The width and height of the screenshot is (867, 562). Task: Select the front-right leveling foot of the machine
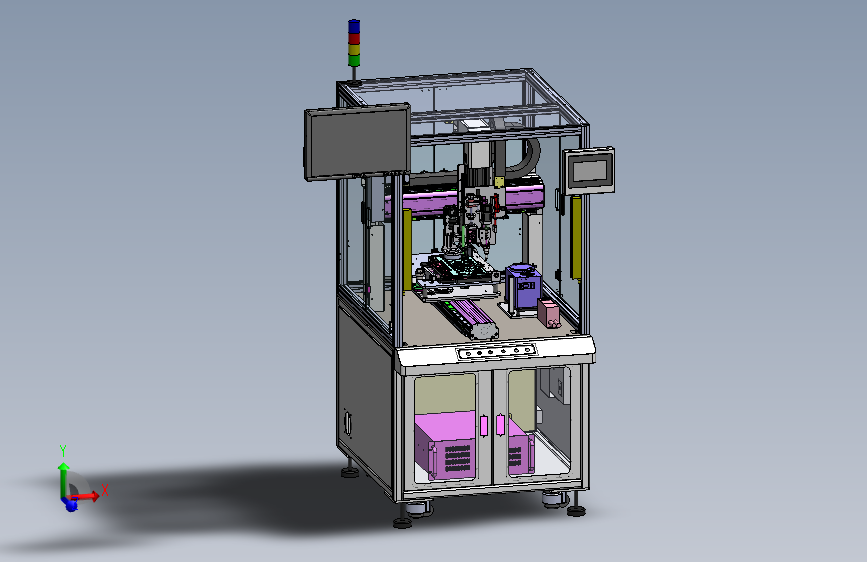576,510
